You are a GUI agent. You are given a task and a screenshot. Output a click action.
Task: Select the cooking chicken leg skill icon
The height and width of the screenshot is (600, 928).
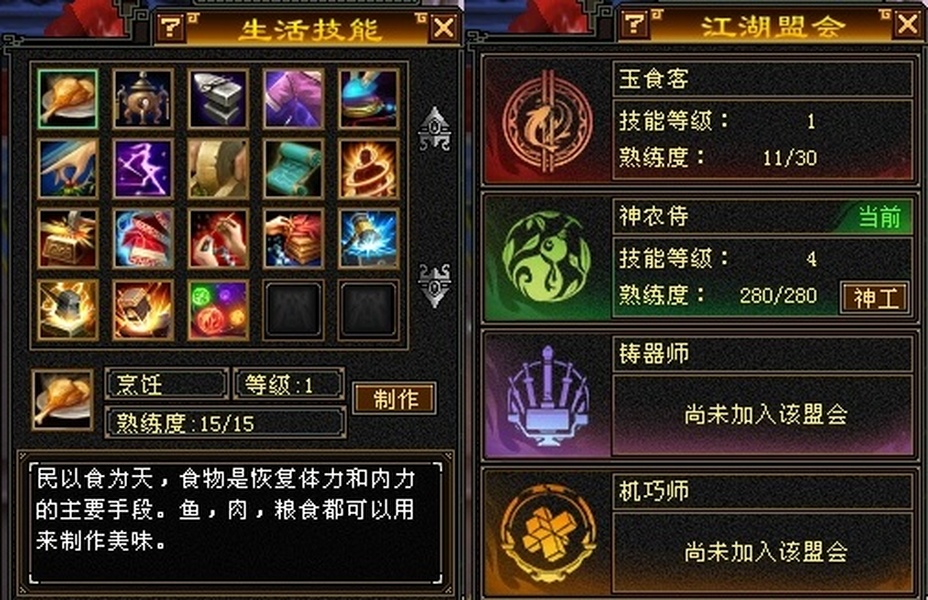pos(67,99)
